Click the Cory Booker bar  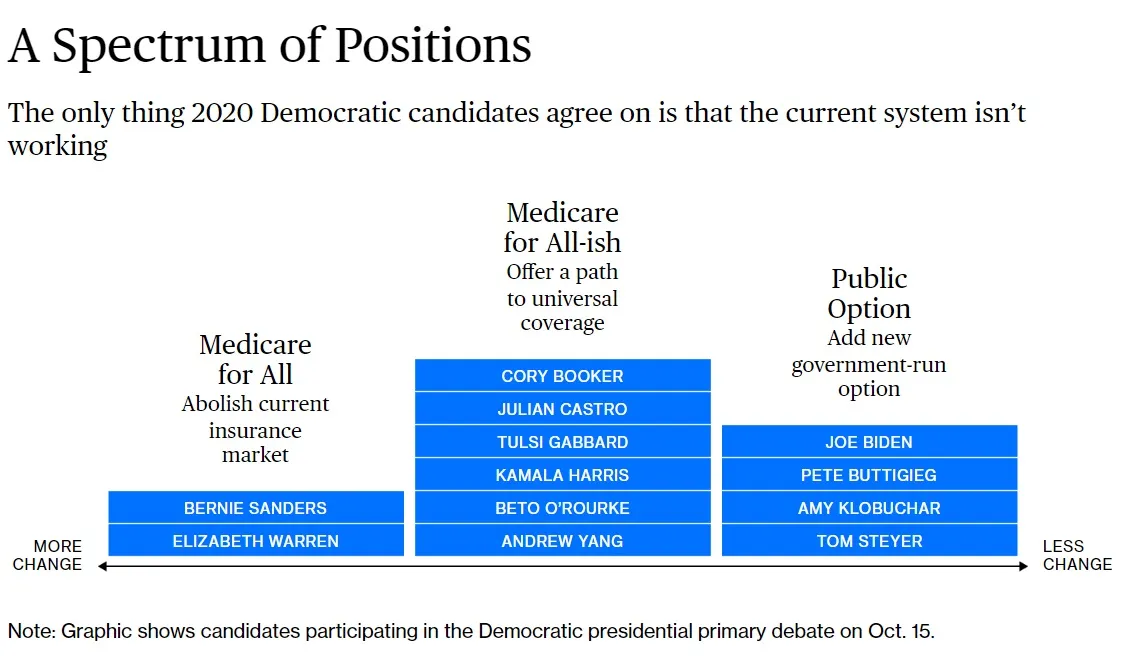[x=562, y=376]
